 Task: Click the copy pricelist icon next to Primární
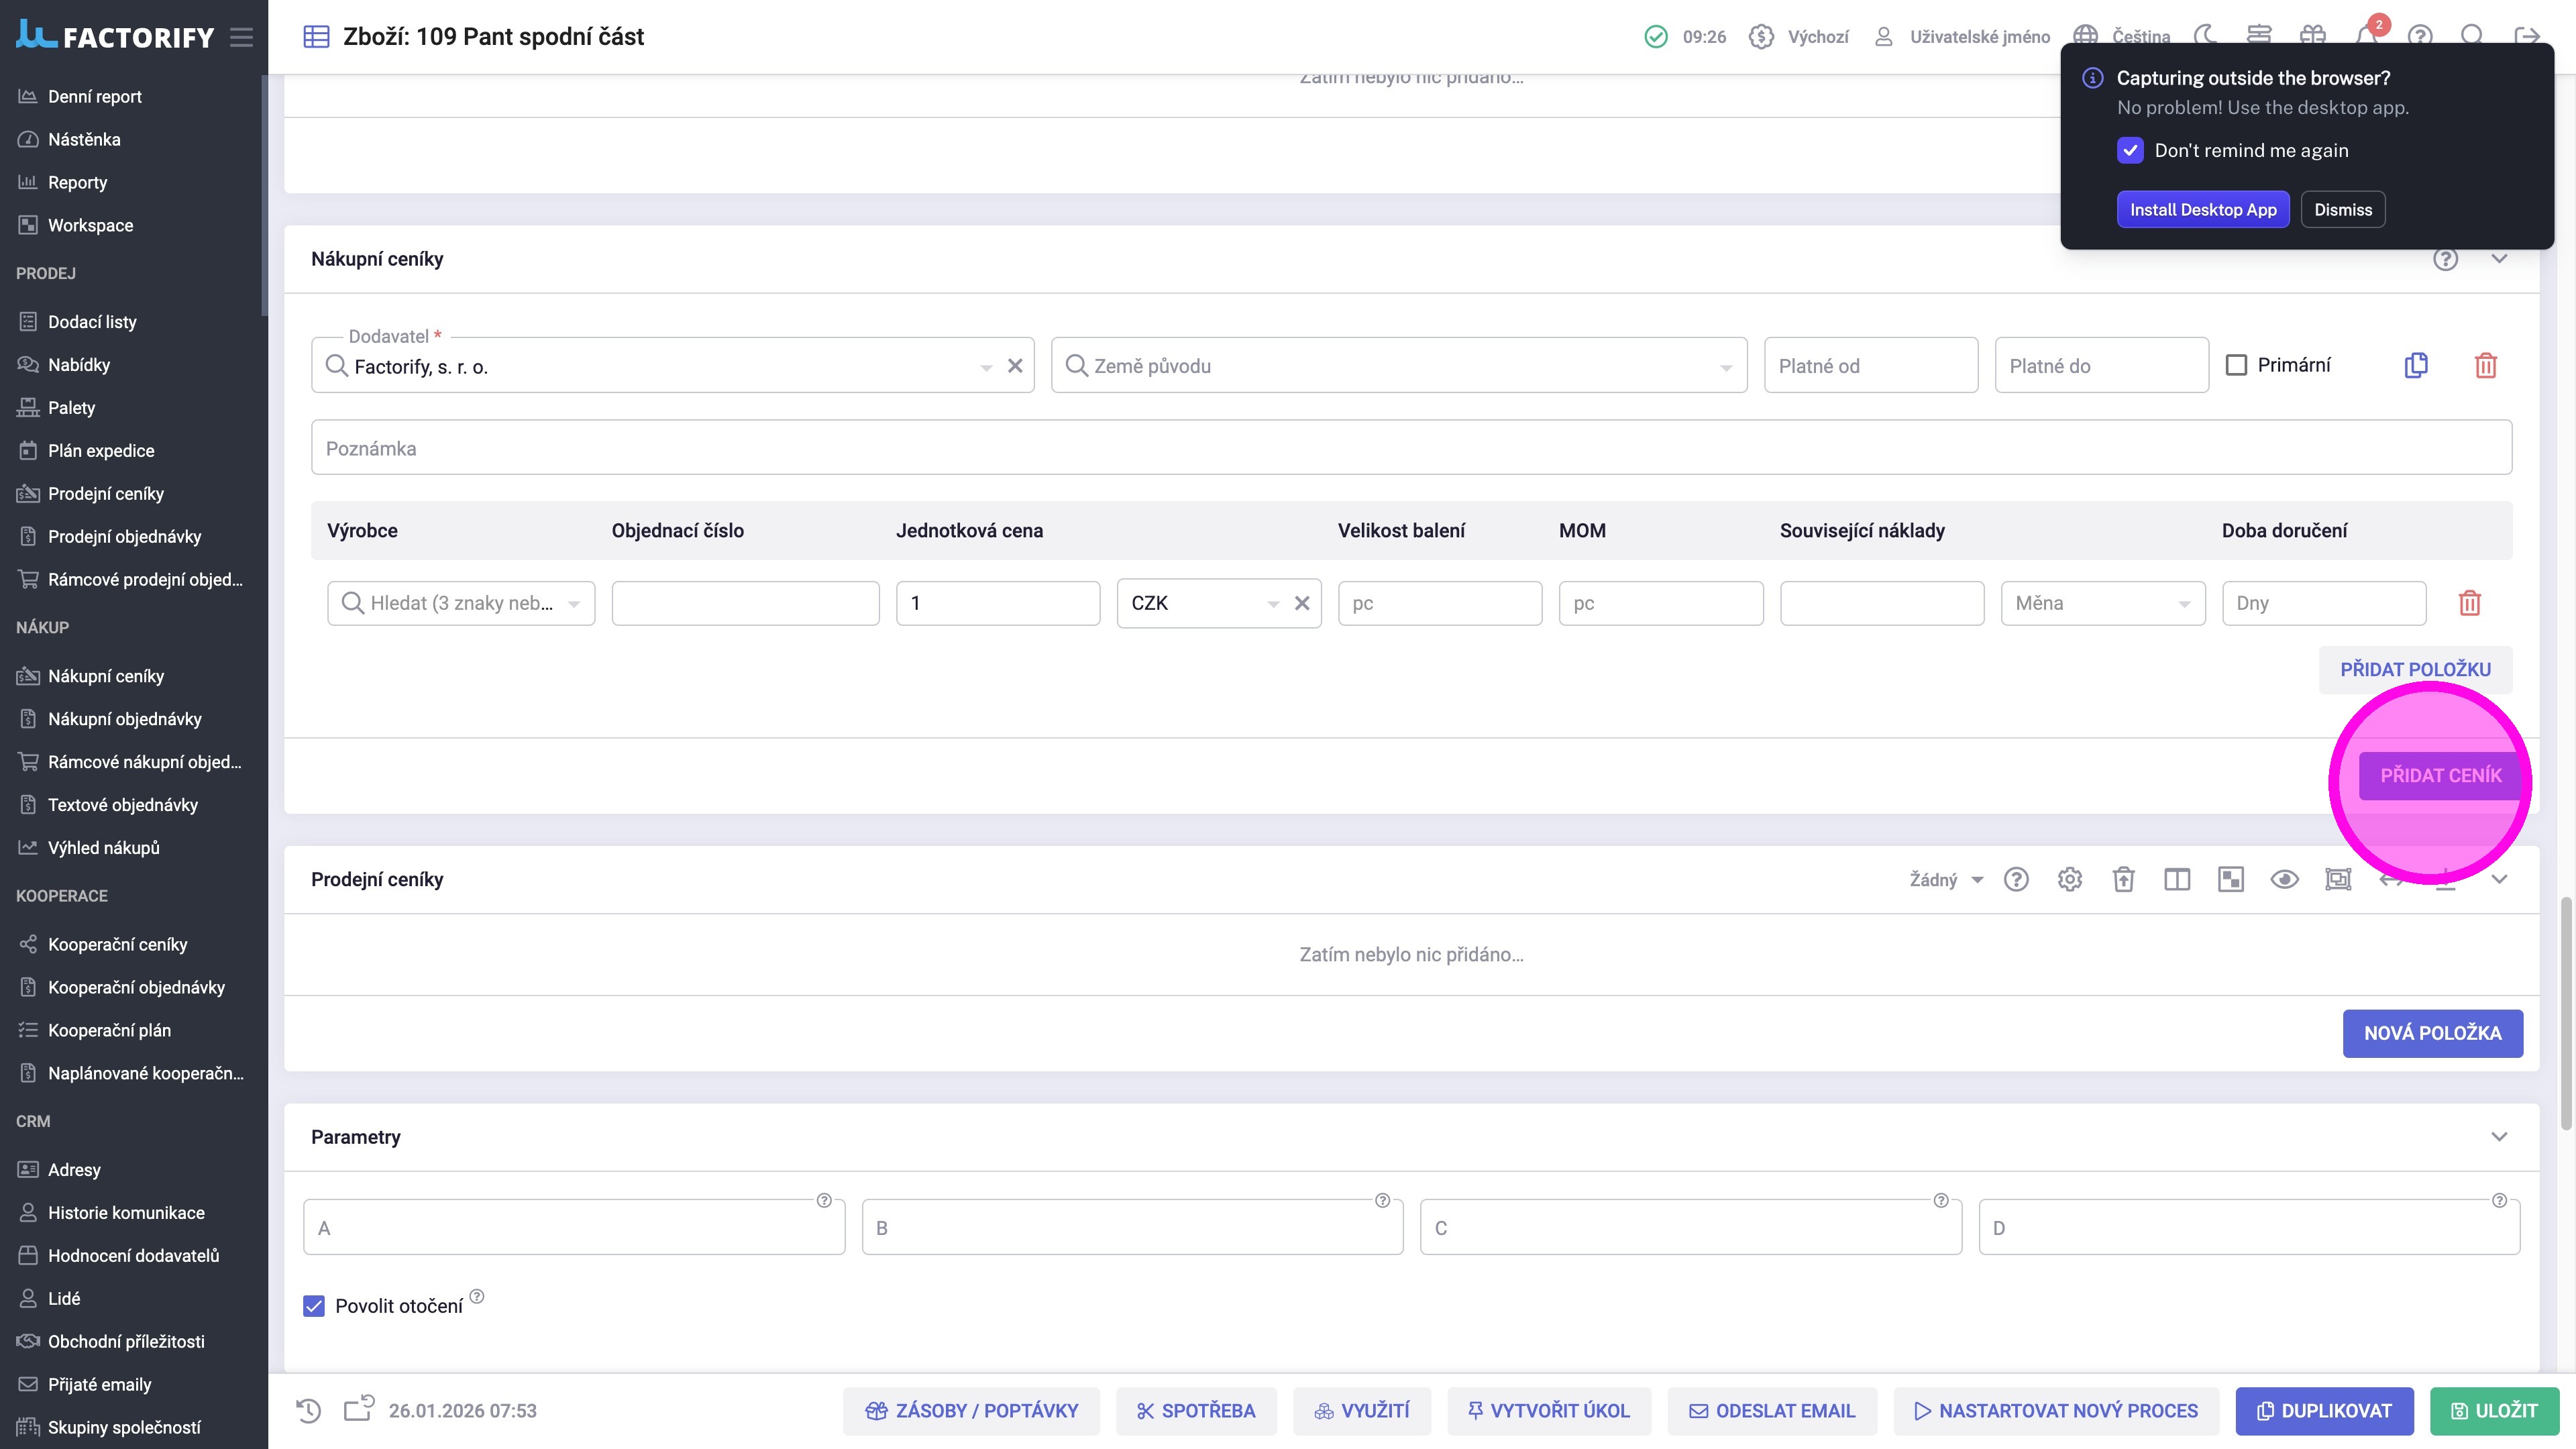click(x=2415, y=366)
